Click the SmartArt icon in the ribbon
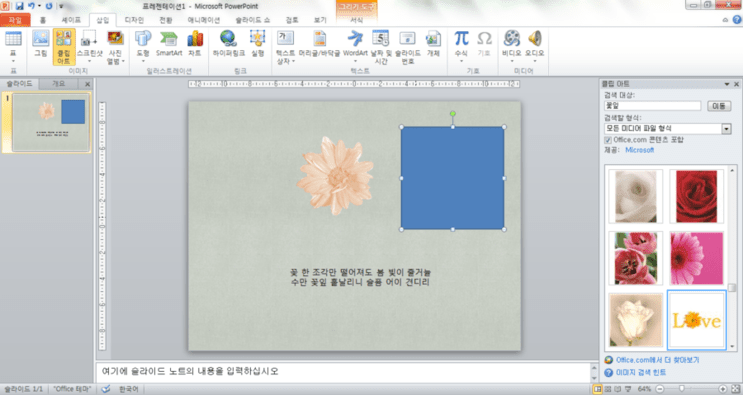Screen dimensions: 743x395 169,44
